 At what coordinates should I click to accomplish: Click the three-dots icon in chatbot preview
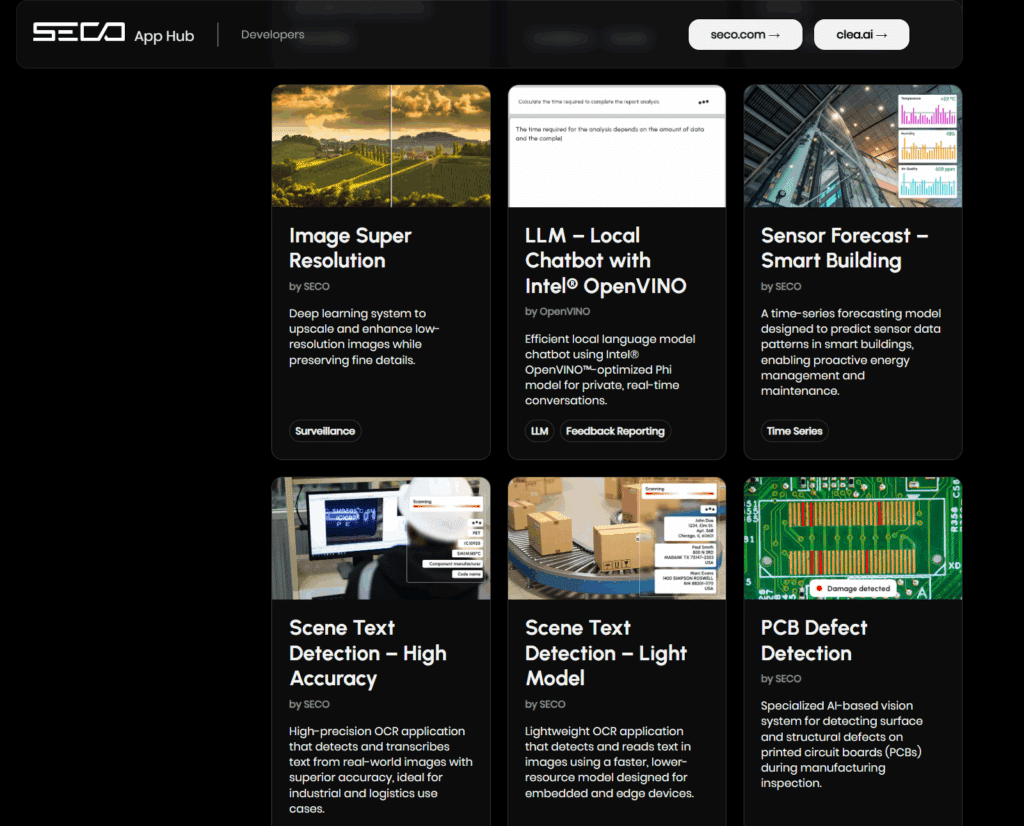click(703, 102)
